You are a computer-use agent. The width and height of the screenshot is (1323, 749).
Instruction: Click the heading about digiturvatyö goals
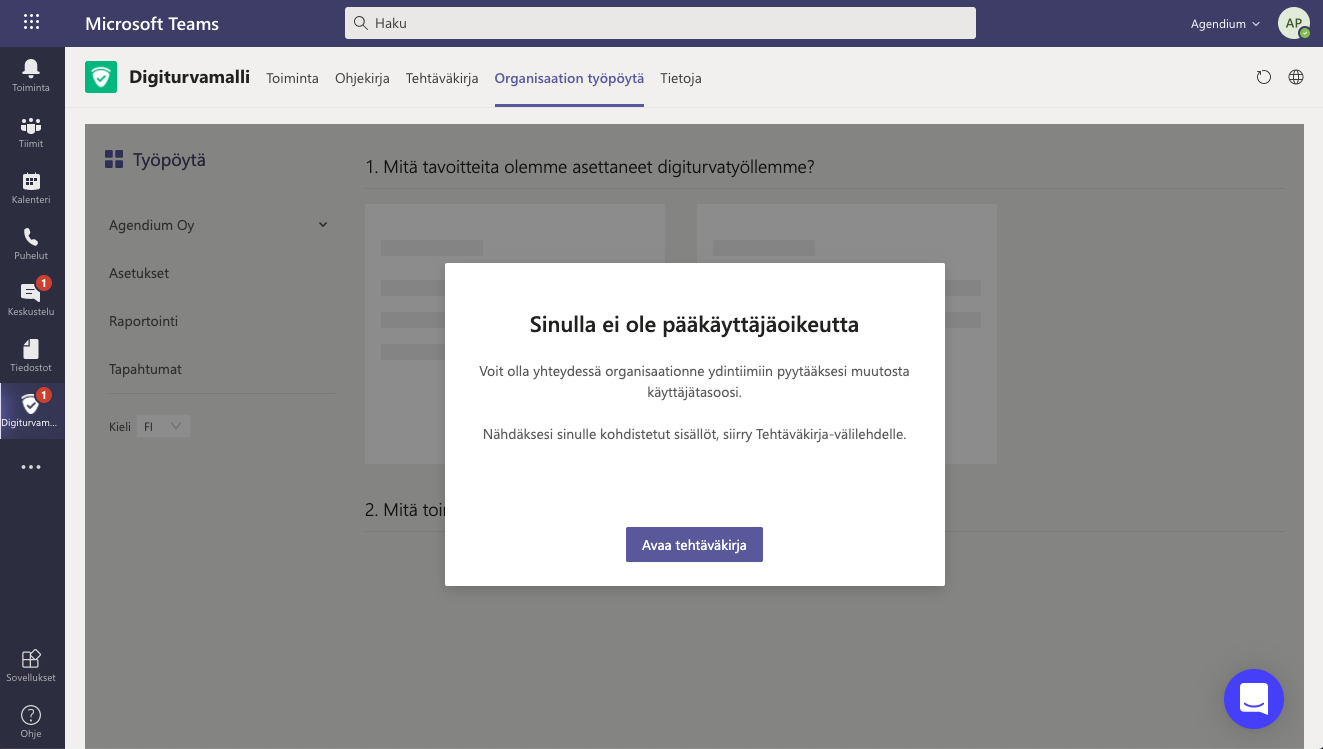(590, 167)
